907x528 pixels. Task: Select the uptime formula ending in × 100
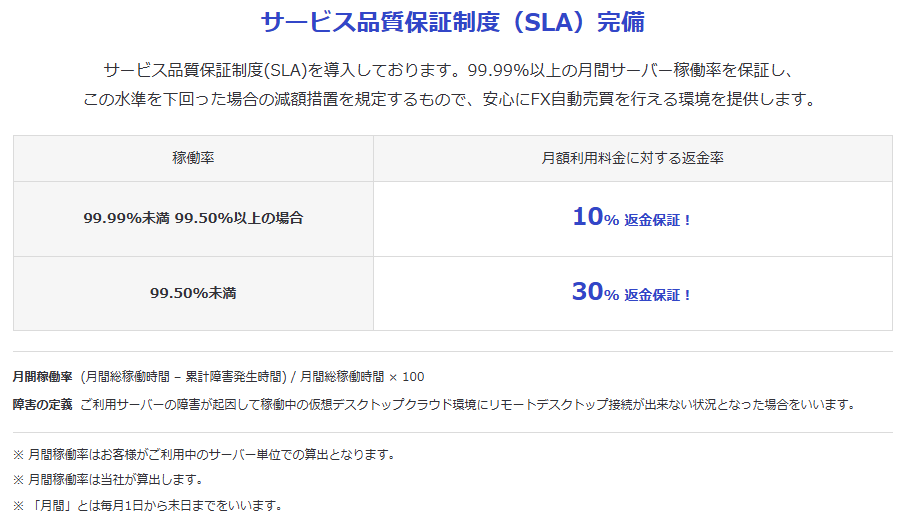252,377
